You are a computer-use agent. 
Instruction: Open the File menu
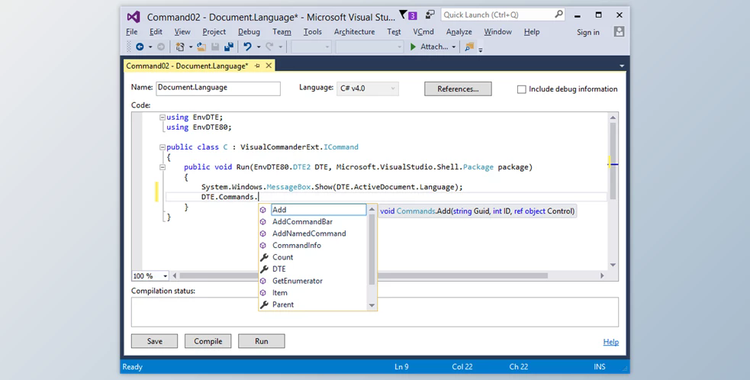click(x=132, y=32)
